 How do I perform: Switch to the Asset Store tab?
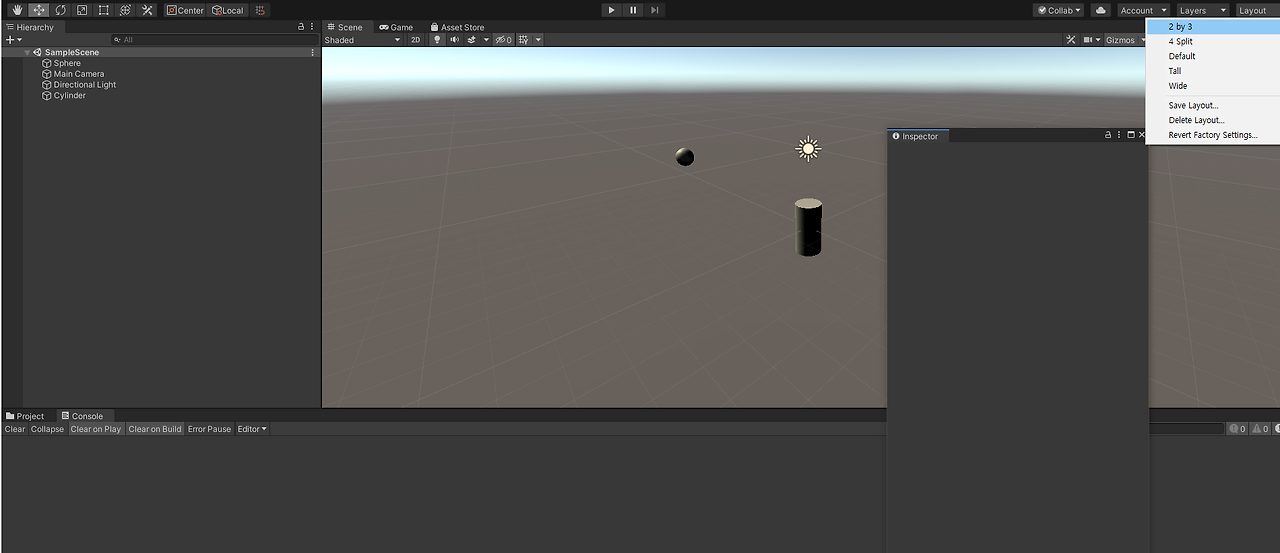tap(457, 27)
